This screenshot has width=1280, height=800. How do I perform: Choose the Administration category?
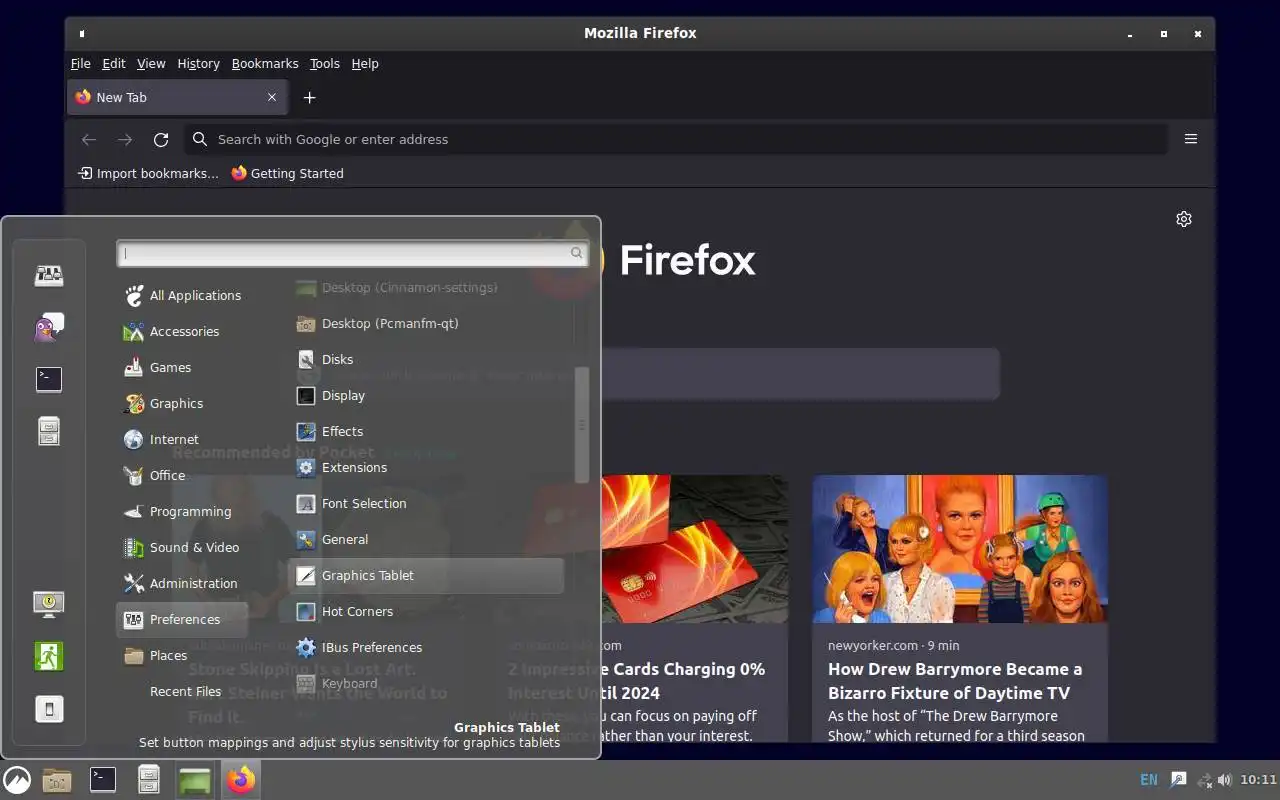(182, 583)
